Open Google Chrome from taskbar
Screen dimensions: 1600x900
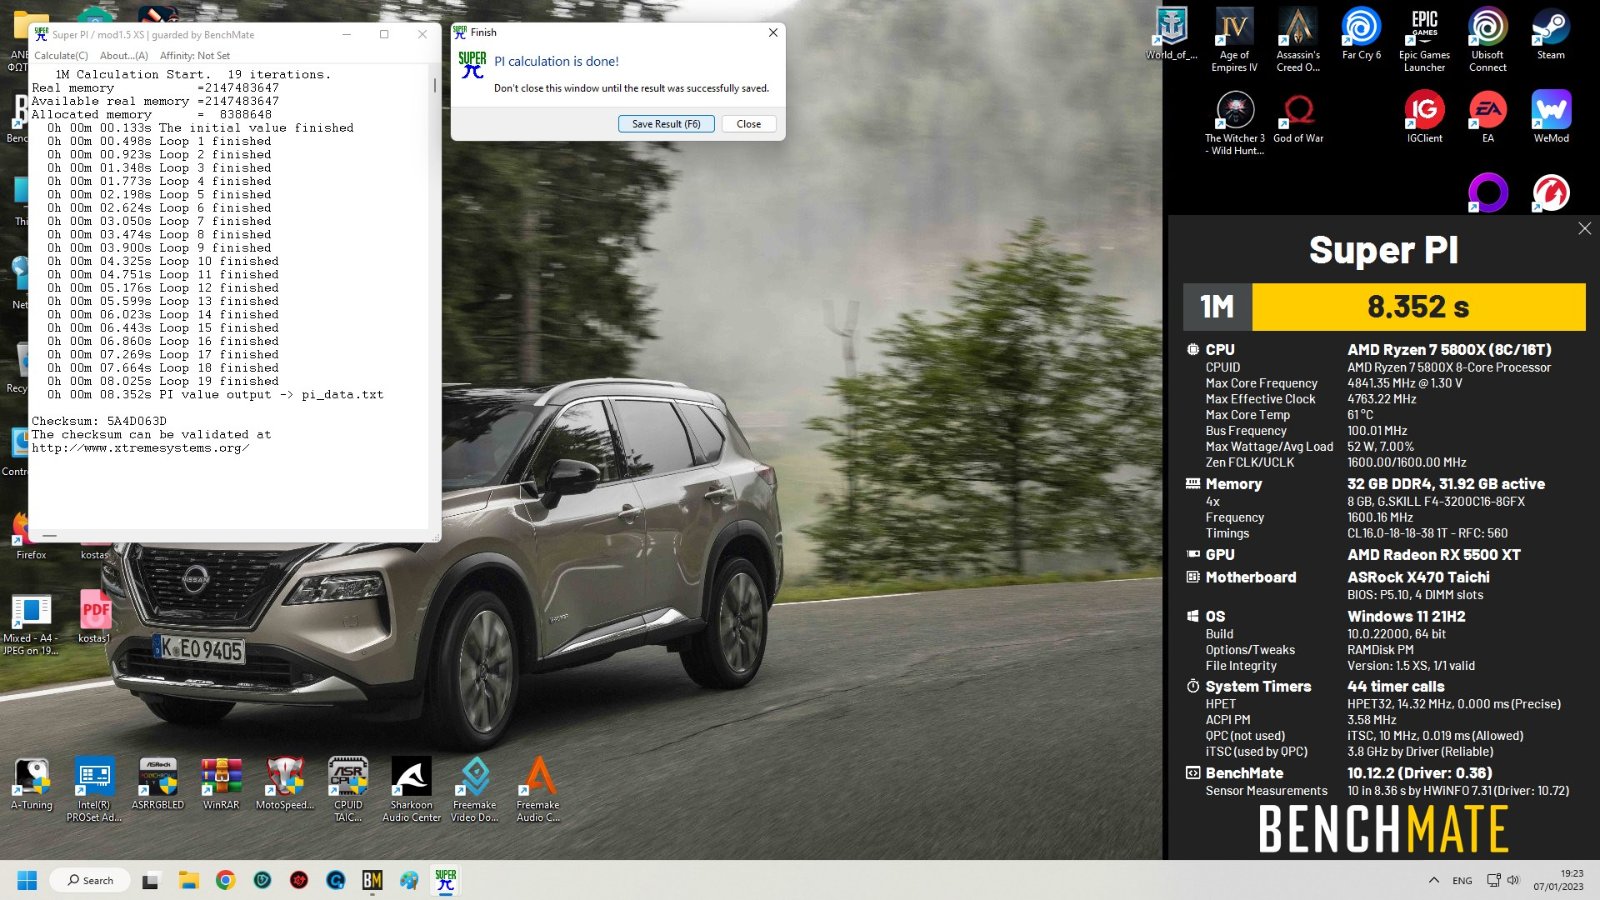coord(226,880)
